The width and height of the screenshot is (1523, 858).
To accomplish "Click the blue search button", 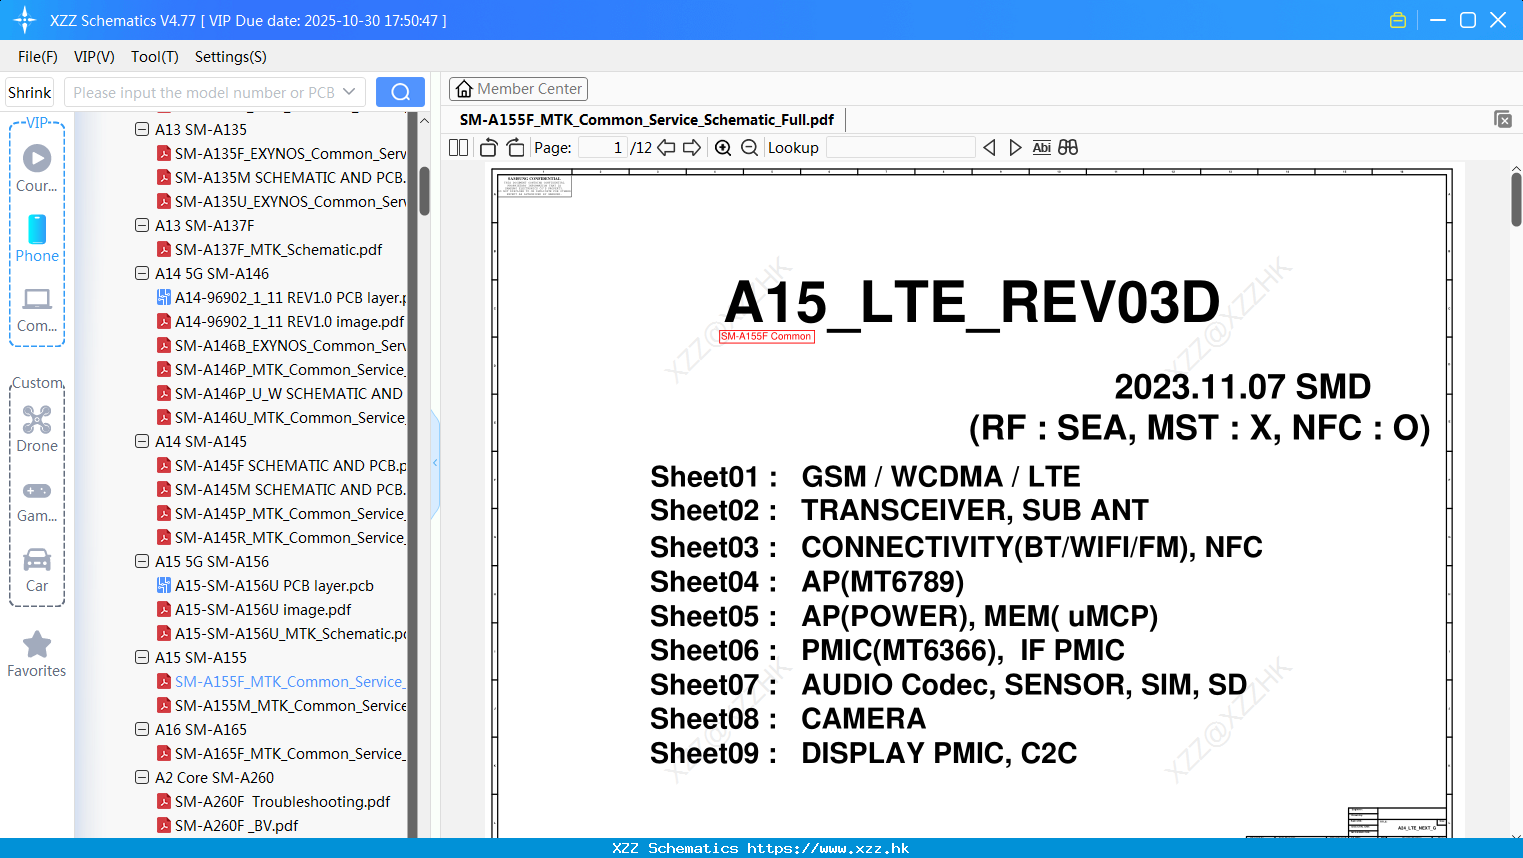I will click(400, 92).
